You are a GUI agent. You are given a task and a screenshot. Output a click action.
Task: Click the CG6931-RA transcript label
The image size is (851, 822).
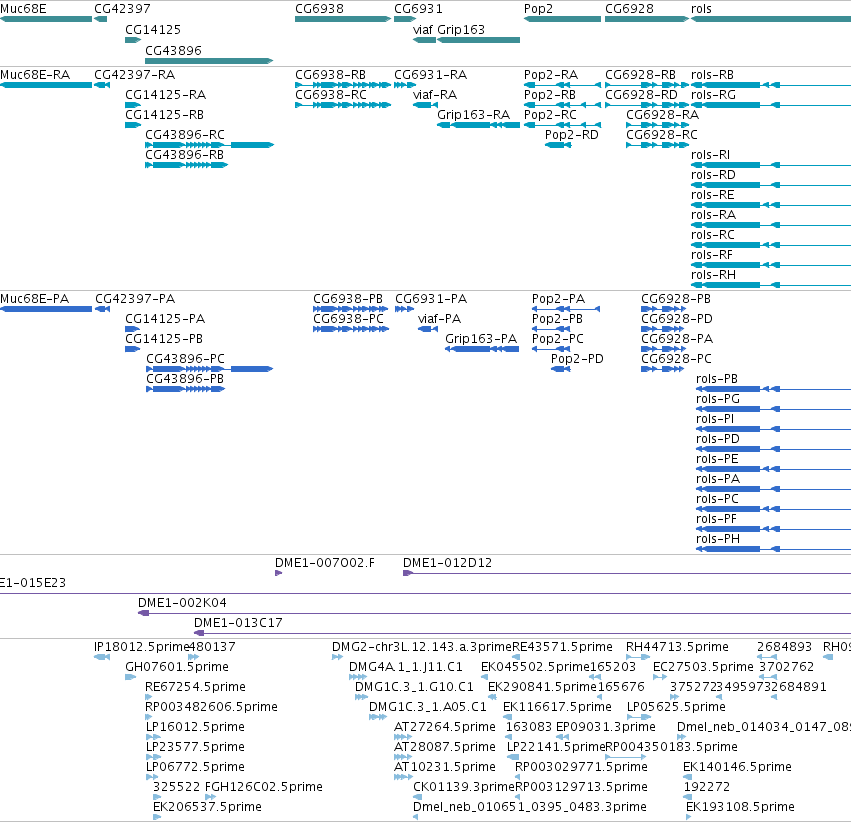tap(430, 75)
